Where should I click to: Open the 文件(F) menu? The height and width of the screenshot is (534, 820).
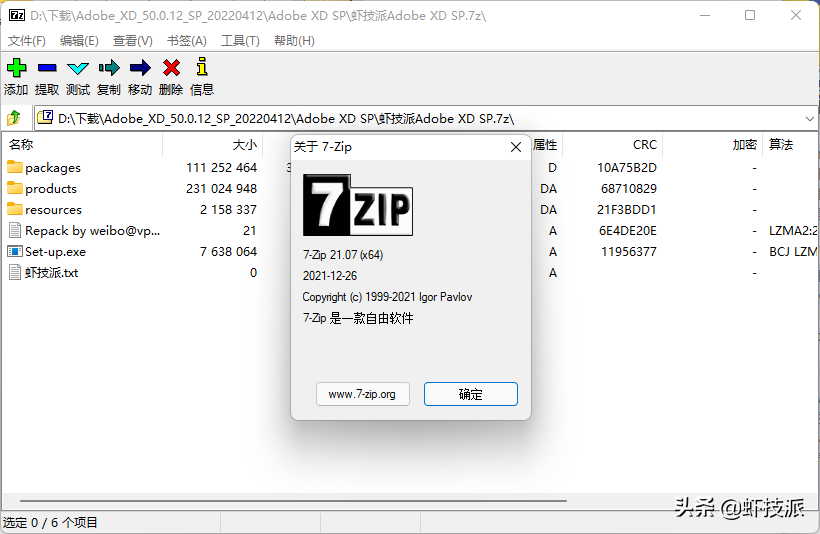[x=27, y=41]
